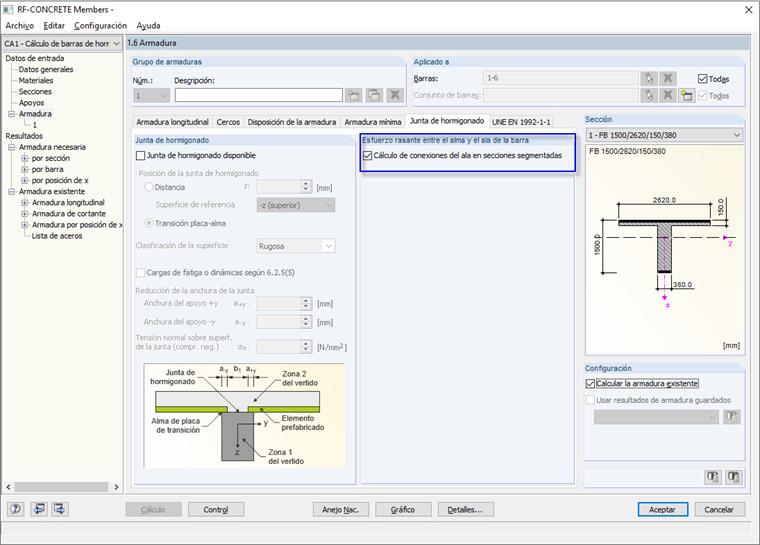Open saved reinforcement results icon
This screenshot has height=545, width=760.
[x=731, y=417]
